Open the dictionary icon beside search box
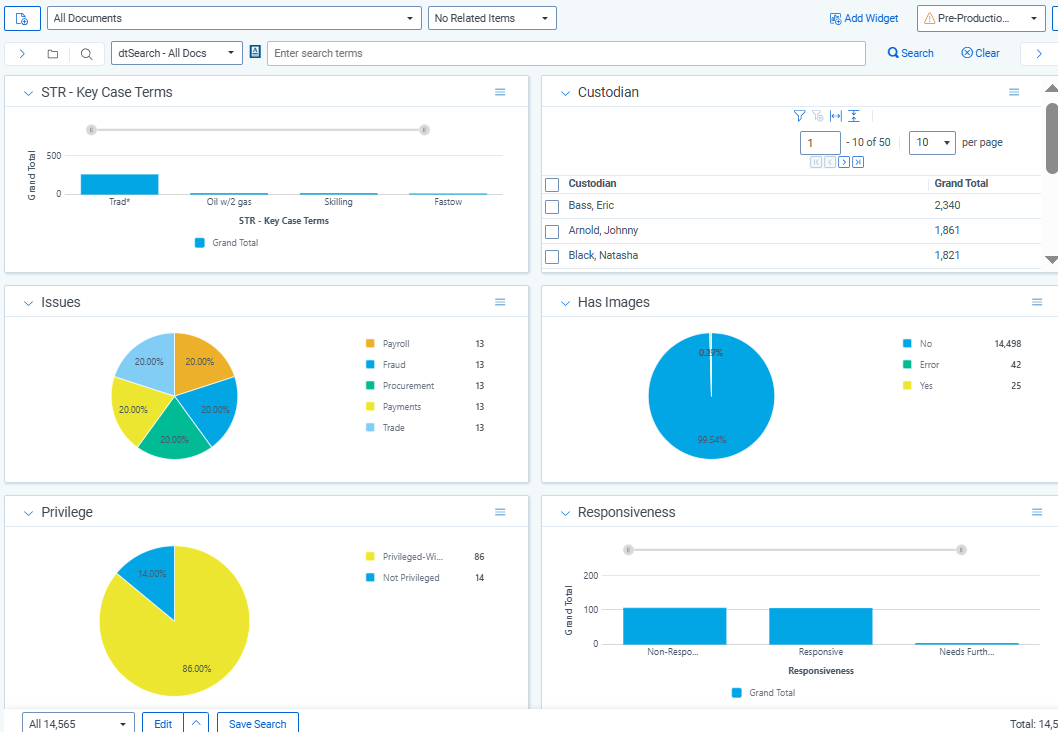 tap(255, 52)
